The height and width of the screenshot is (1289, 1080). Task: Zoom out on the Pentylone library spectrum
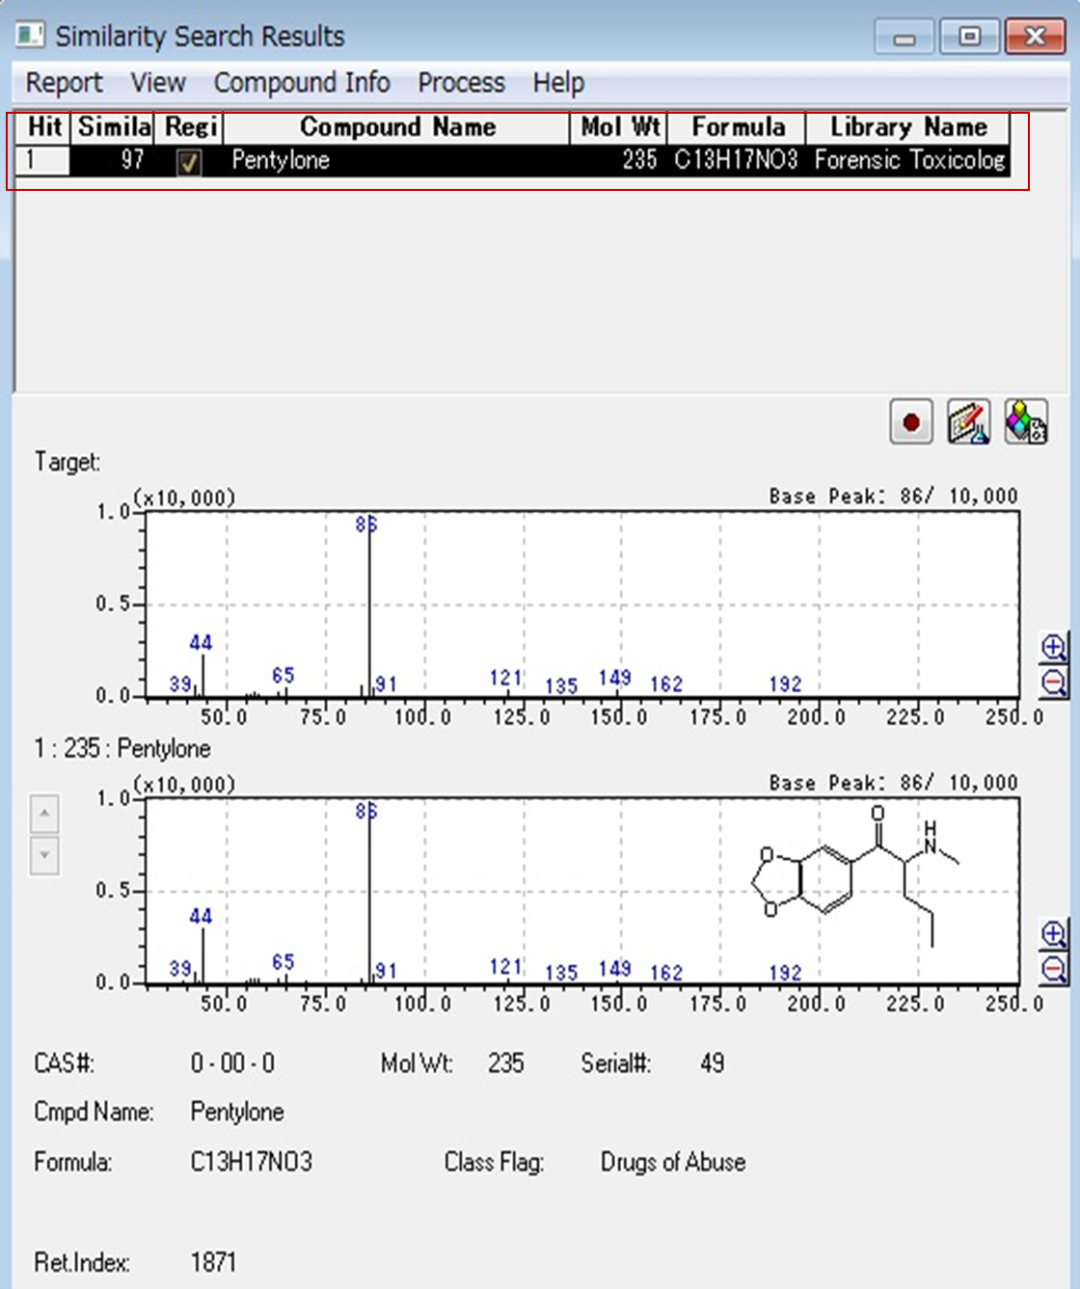click(1053, 969)
